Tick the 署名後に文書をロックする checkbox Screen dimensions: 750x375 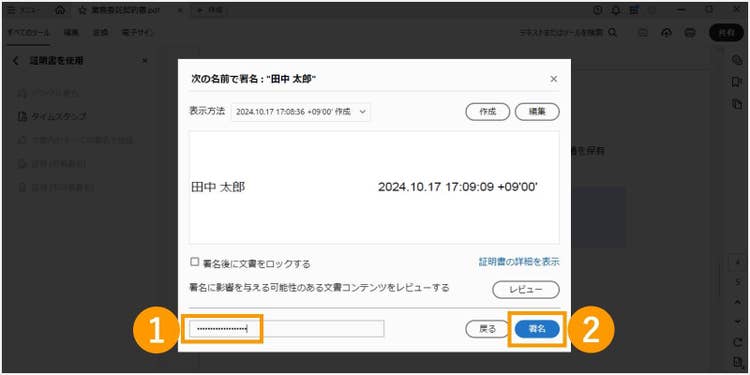194,262
